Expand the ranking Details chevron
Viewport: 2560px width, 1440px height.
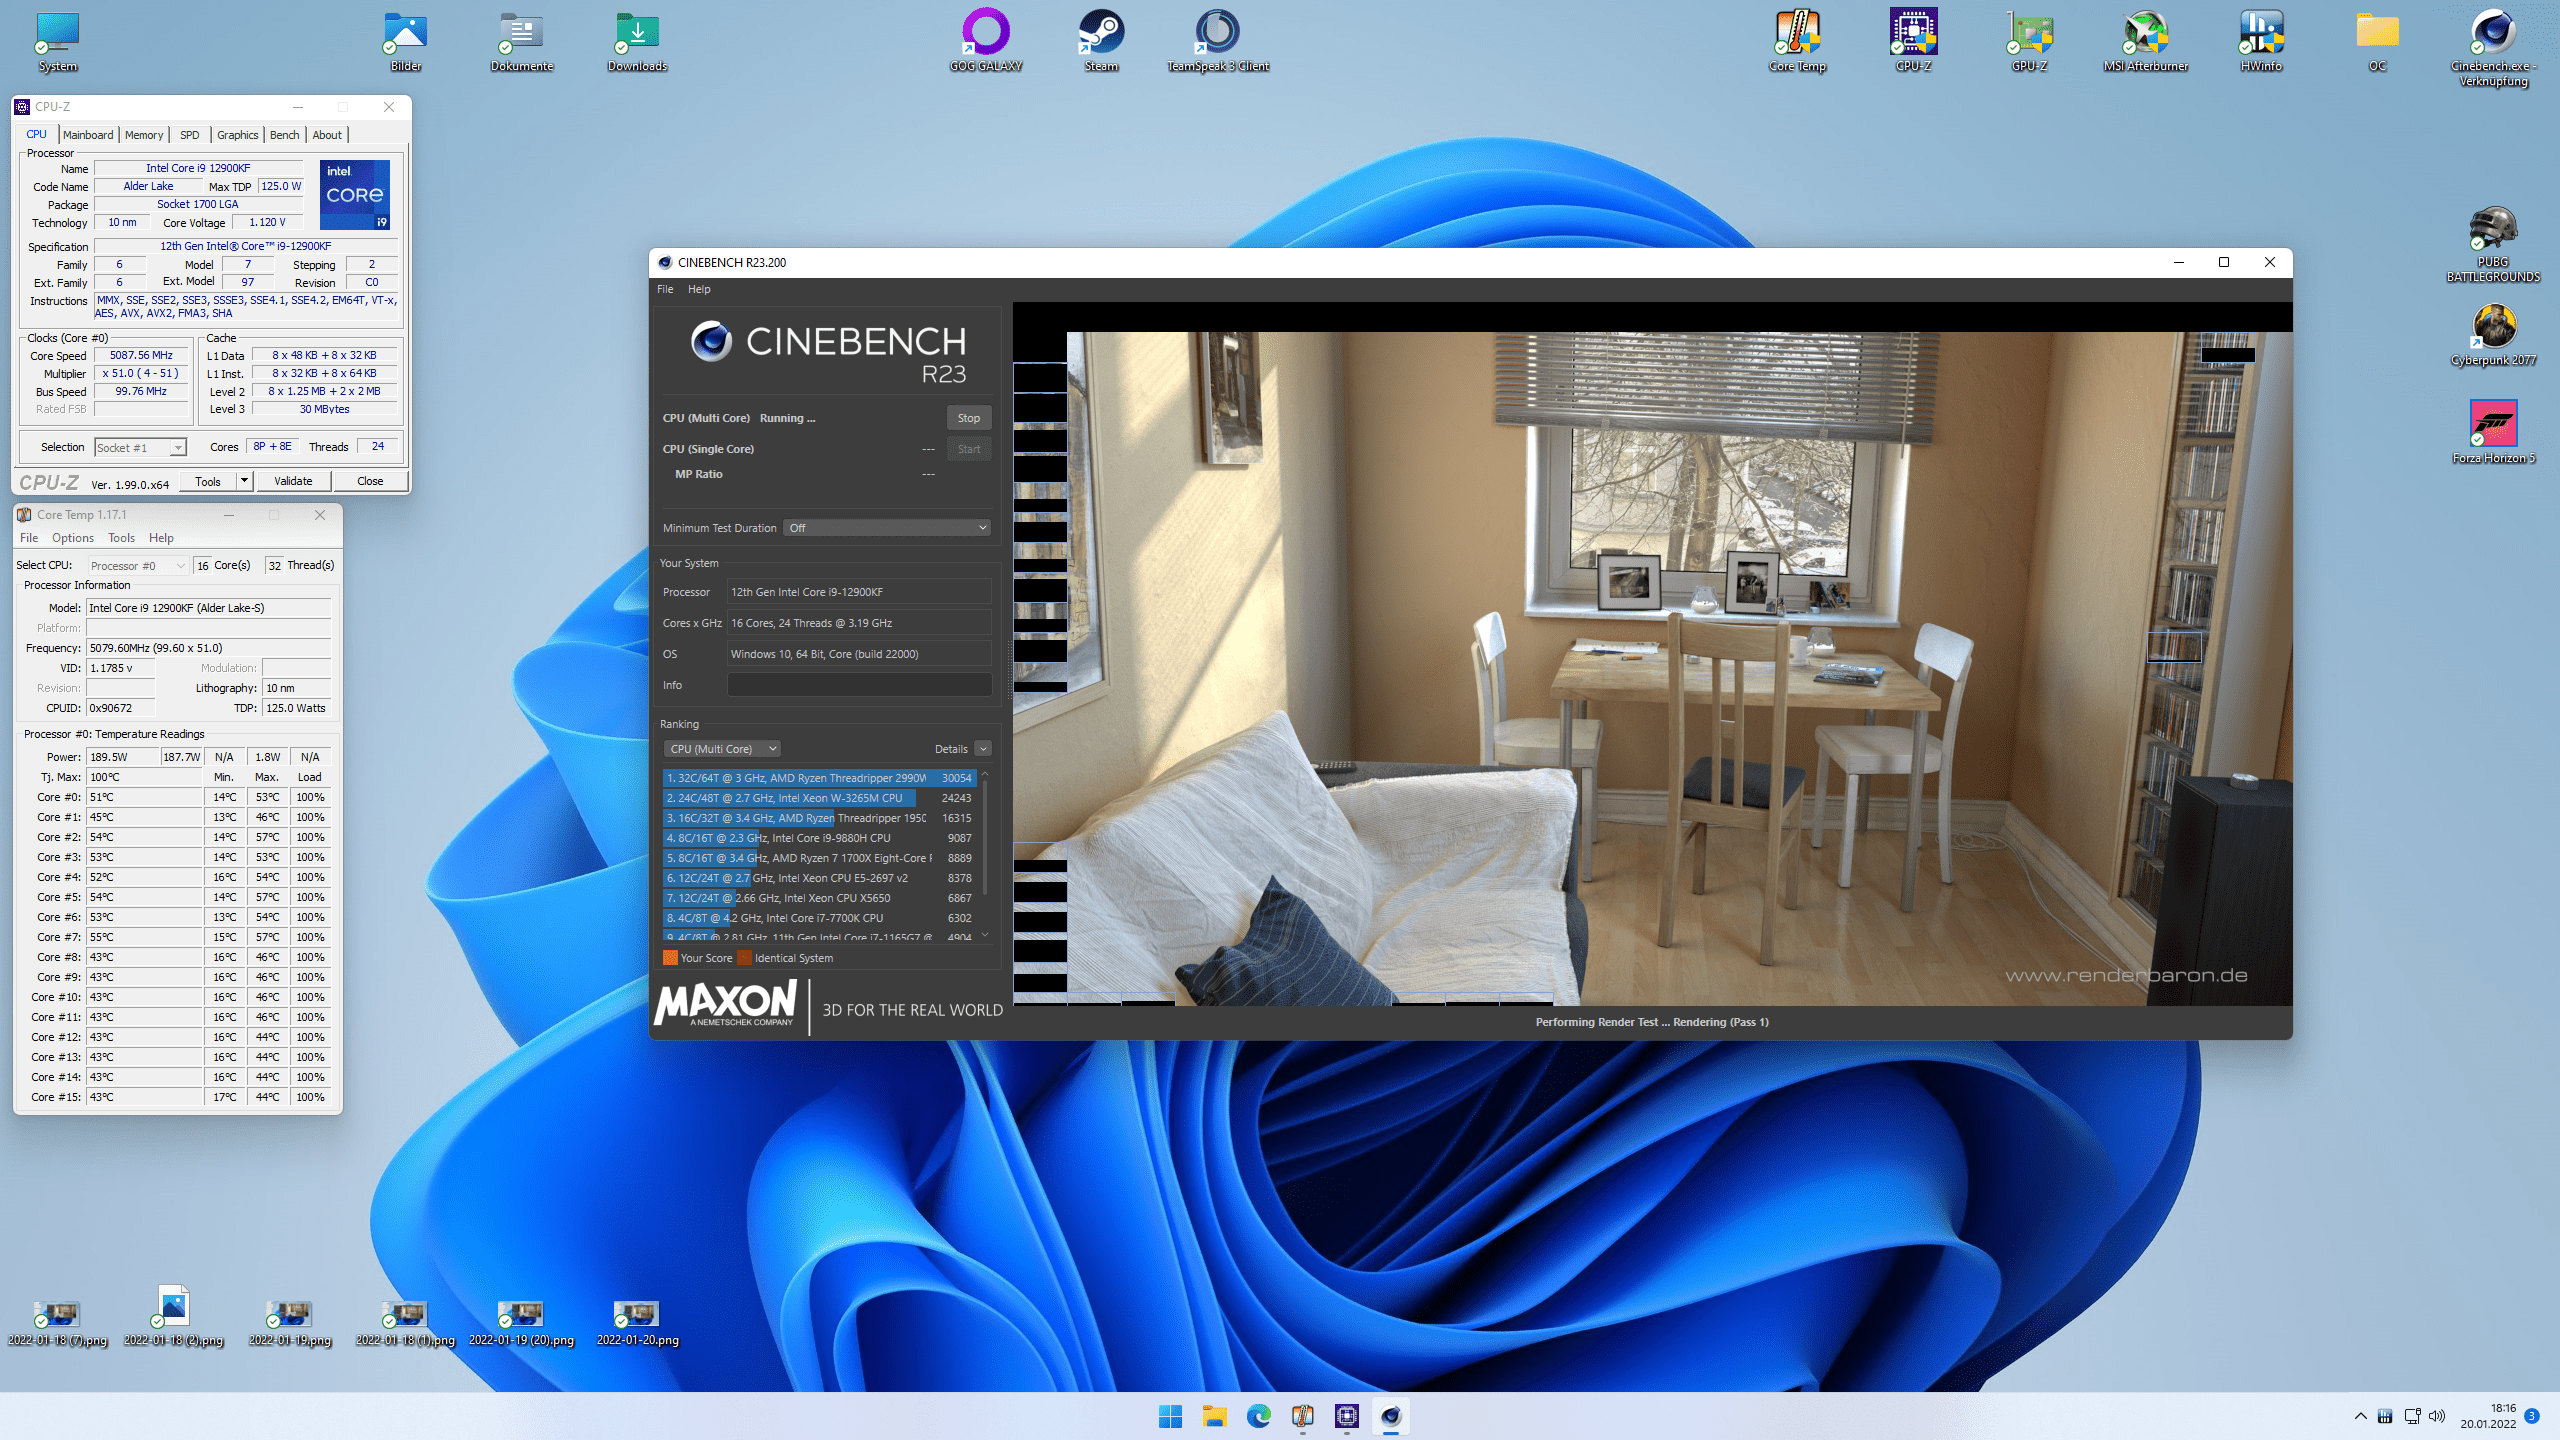coord(983,749)
